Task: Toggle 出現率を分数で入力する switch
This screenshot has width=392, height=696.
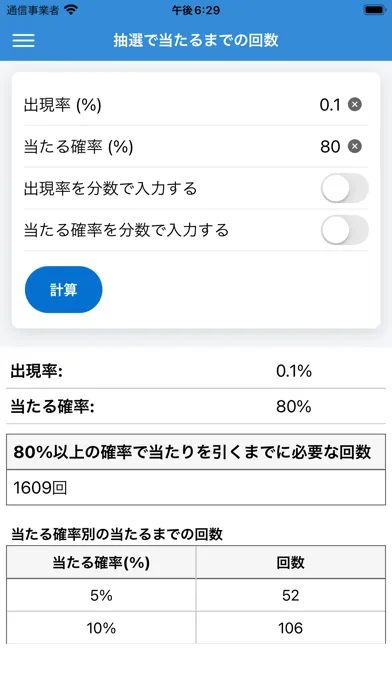Action: [x=345, y=188]
